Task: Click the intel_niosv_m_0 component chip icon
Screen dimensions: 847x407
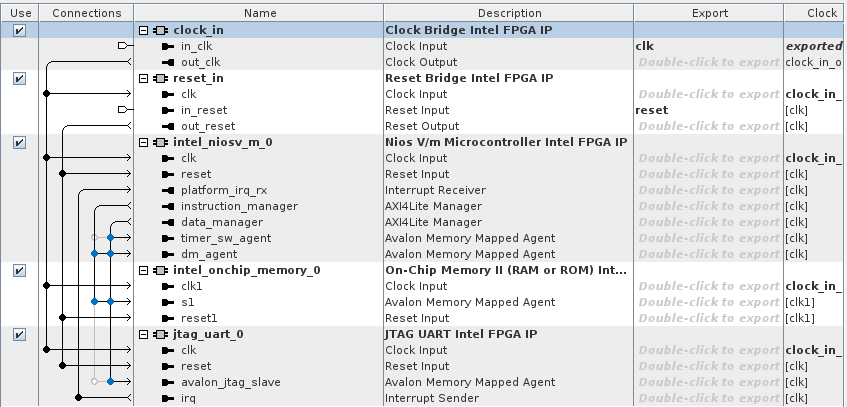Action: click(x=161, y=142)
